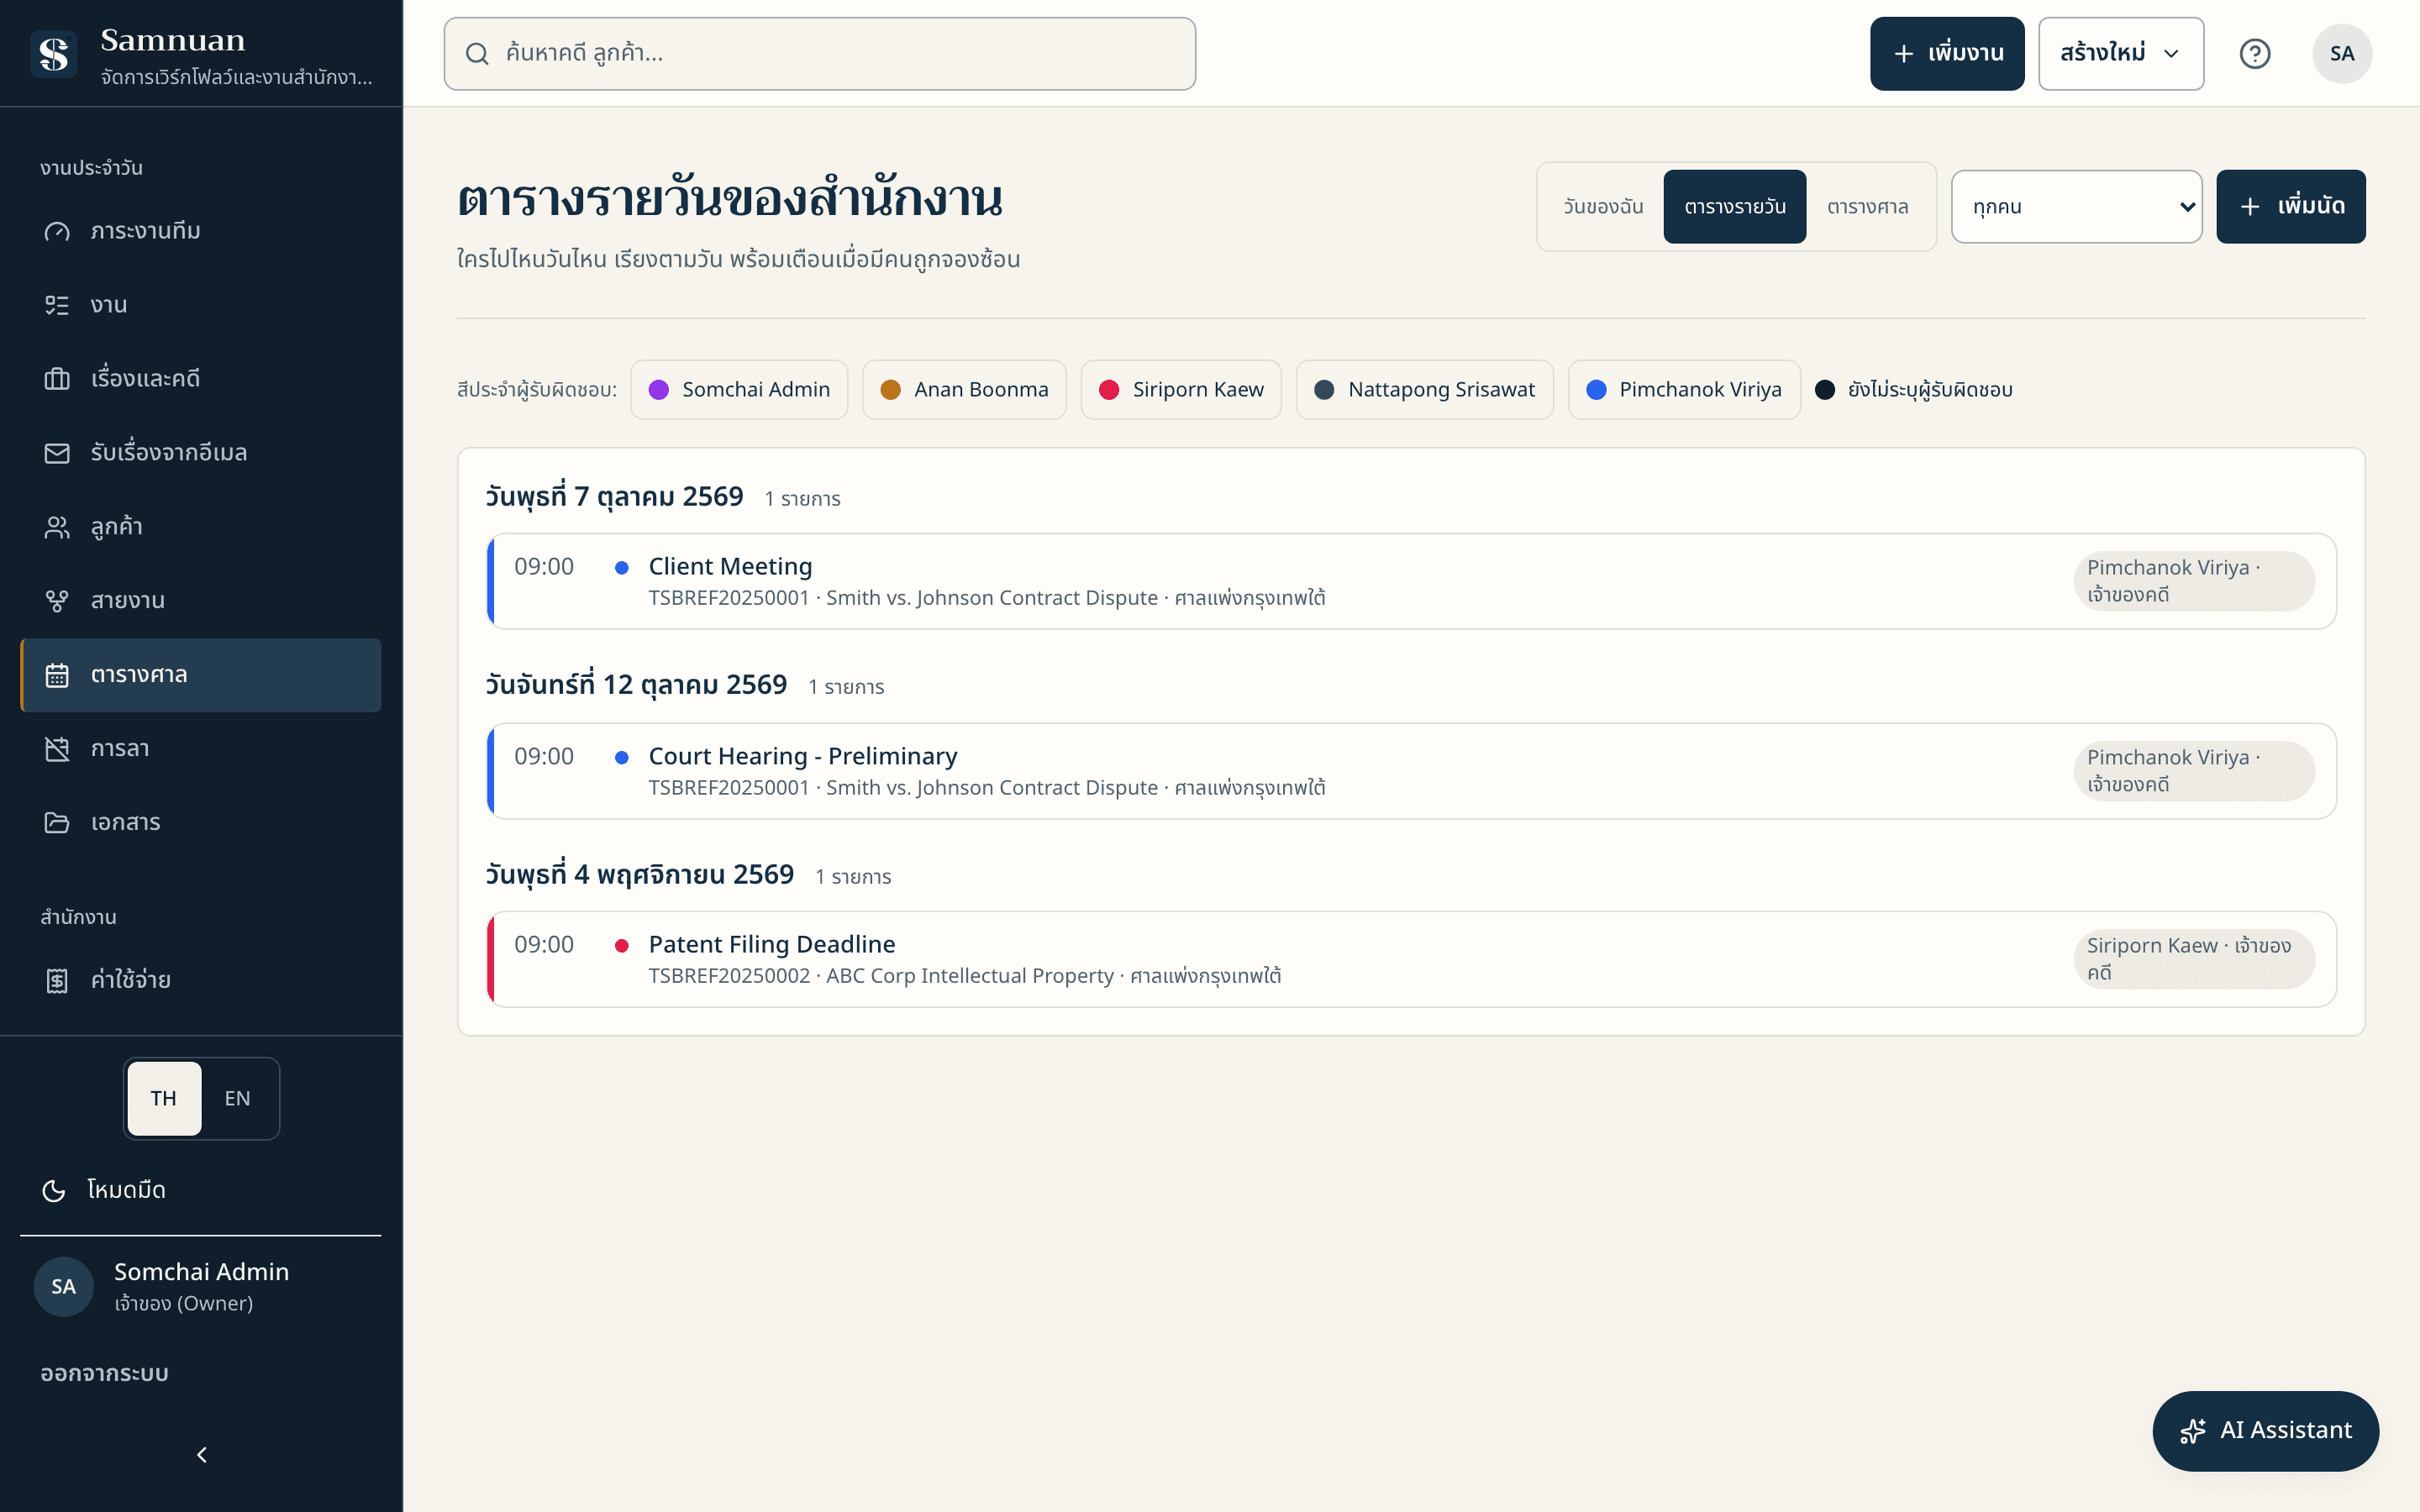2420x1512 pixels.
Task: Click ออกจากระบบ to log out
Action: click(104, 1373)
